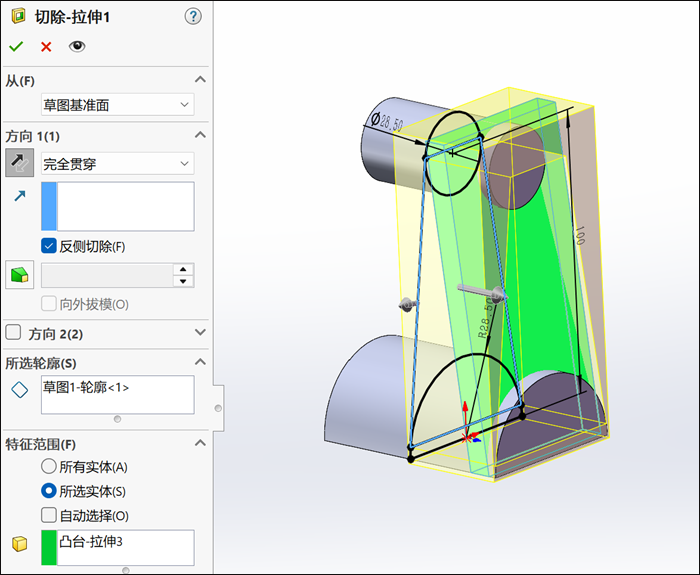Toggle the detailed preview eye icon
The width and height of the screenshot is (700, 575).
tap(77, 46)
